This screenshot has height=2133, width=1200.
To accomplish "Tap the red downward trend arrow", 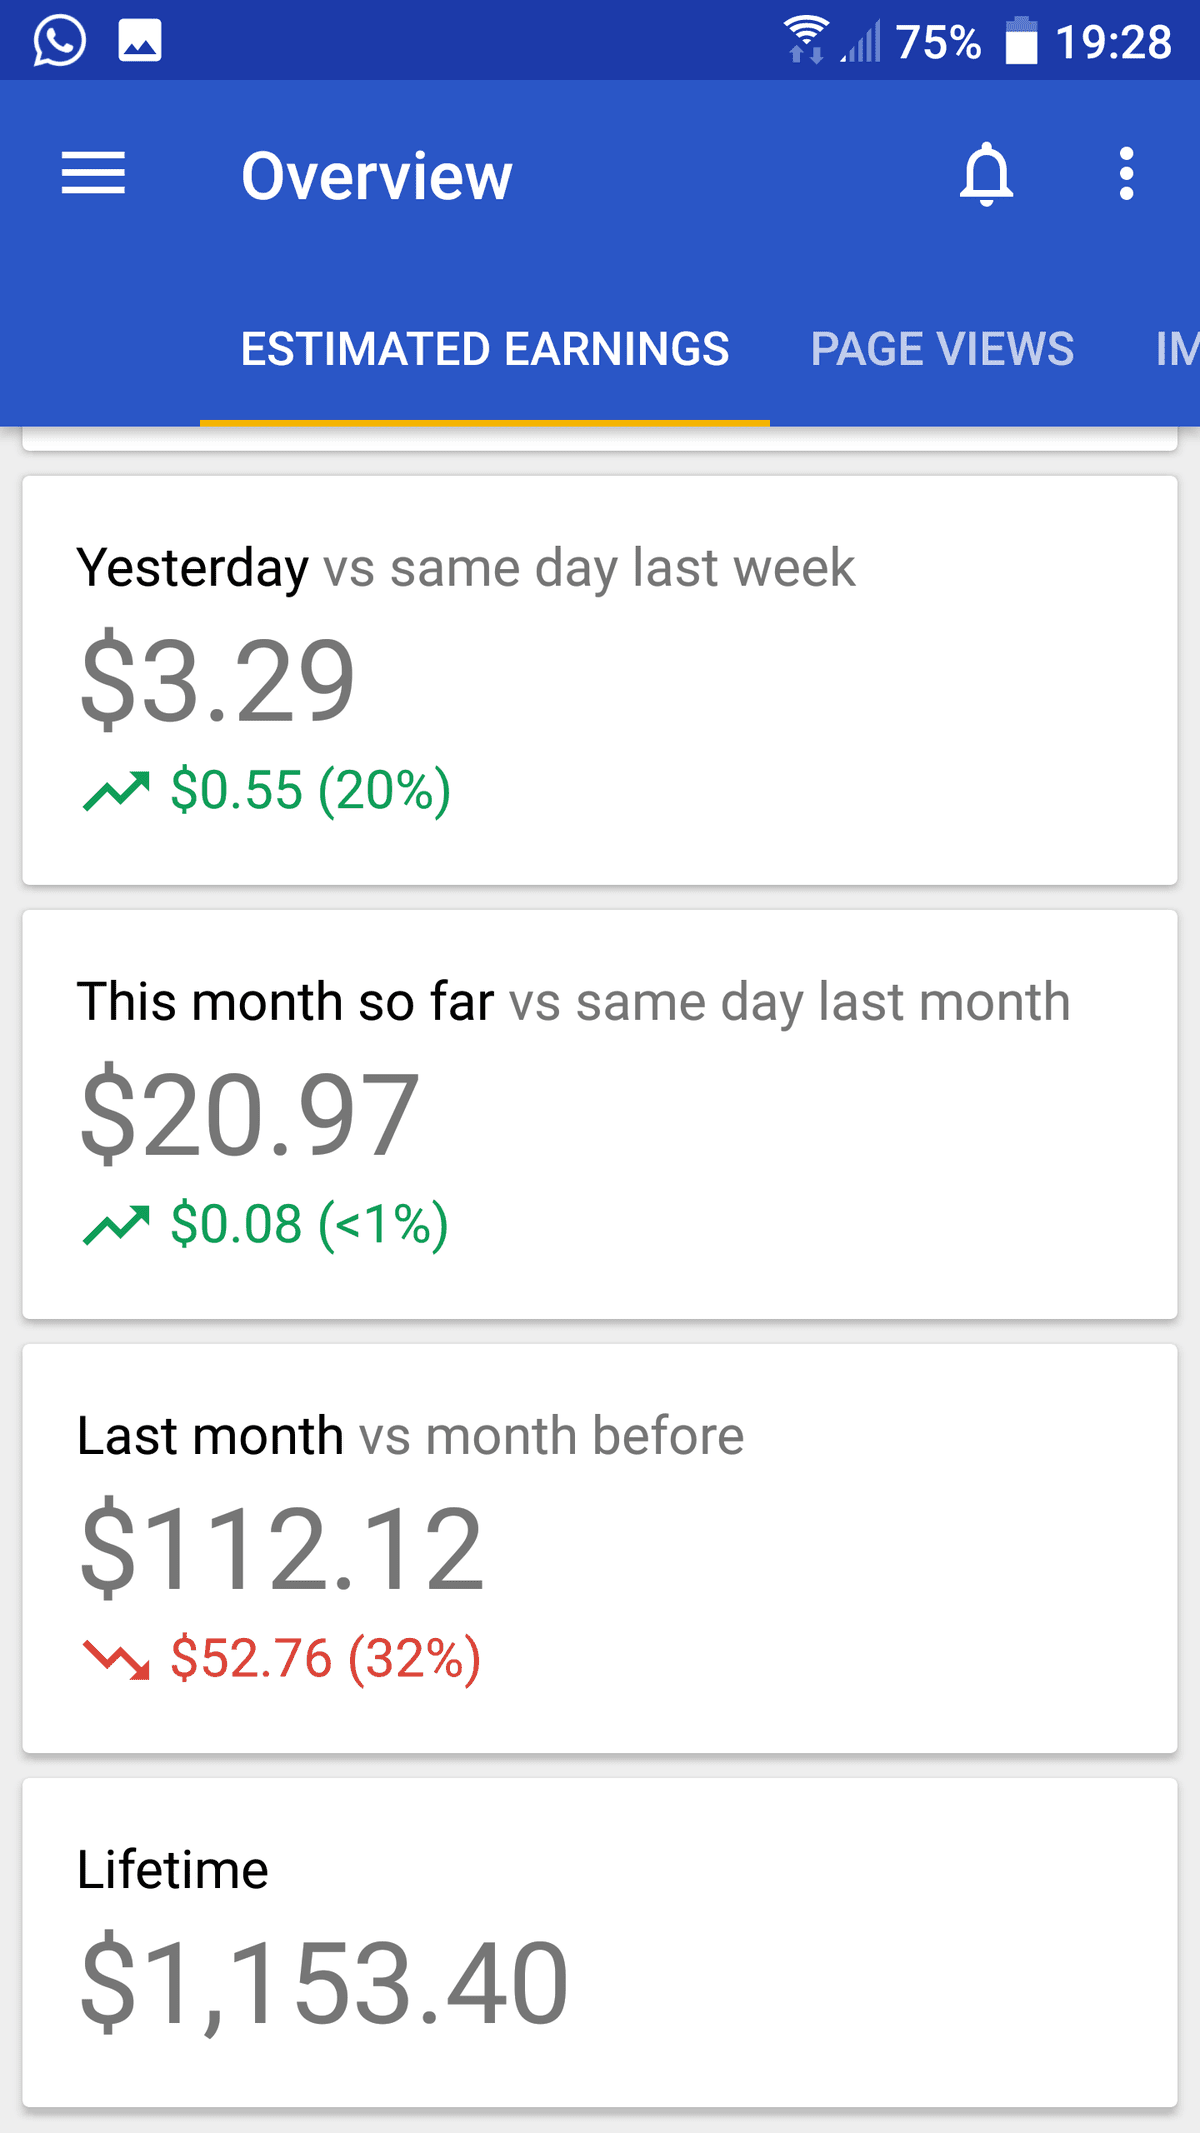I will coord(116,1659).
